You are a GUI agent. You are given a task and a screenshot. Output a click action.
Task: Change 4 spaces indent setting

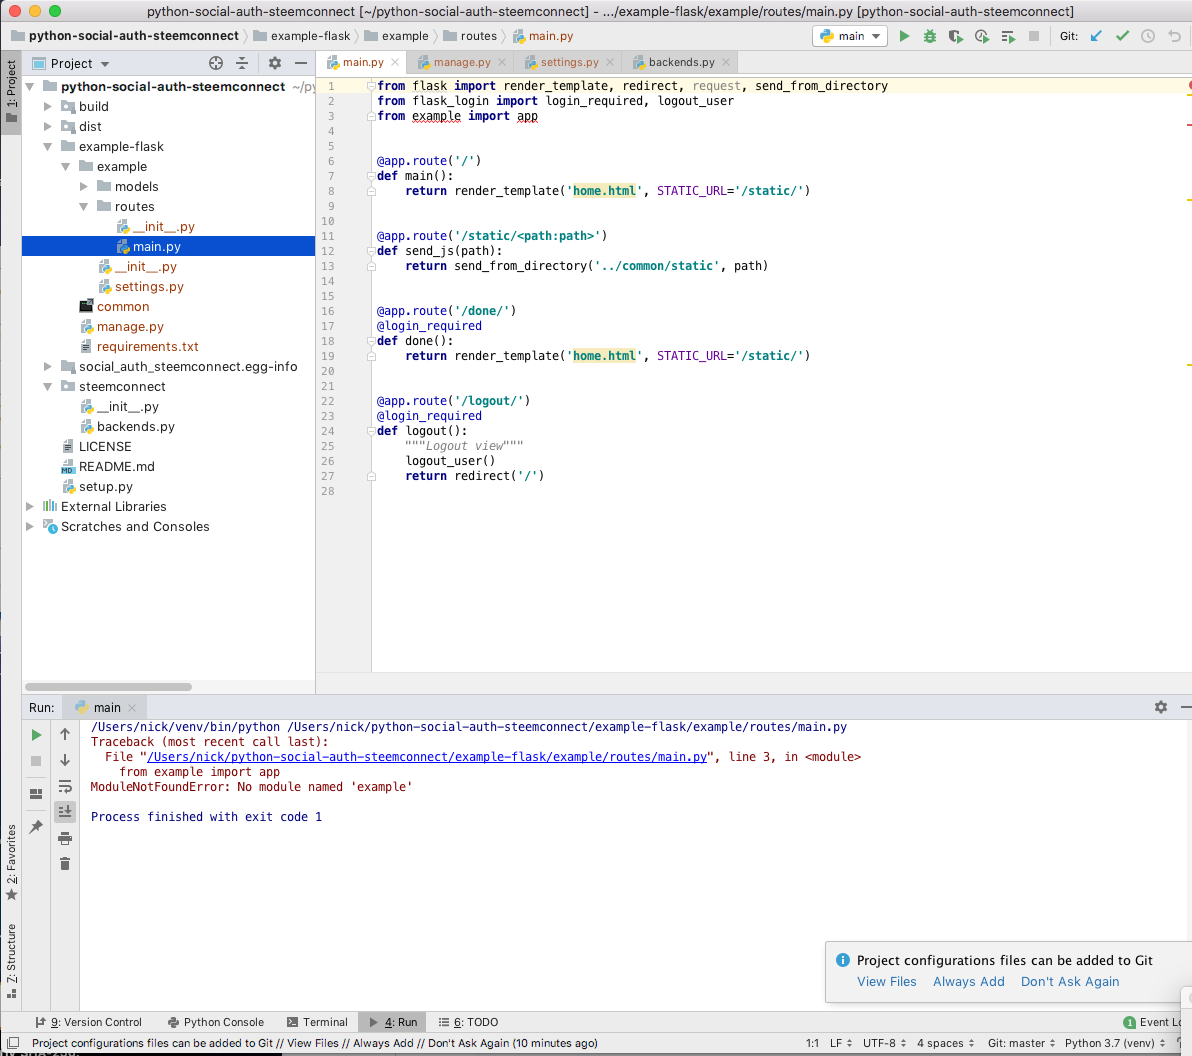pos(945,1043)
